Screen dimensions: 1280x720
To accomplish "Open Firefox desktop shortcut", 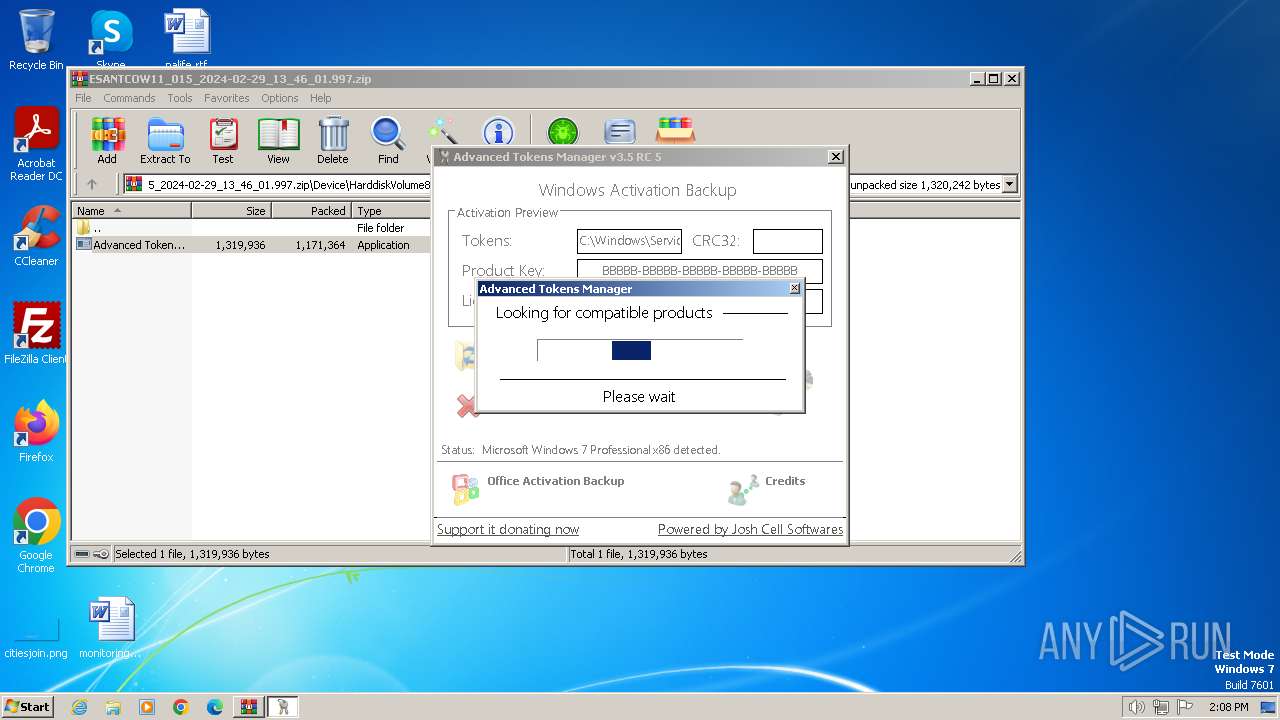I will 36,431.
